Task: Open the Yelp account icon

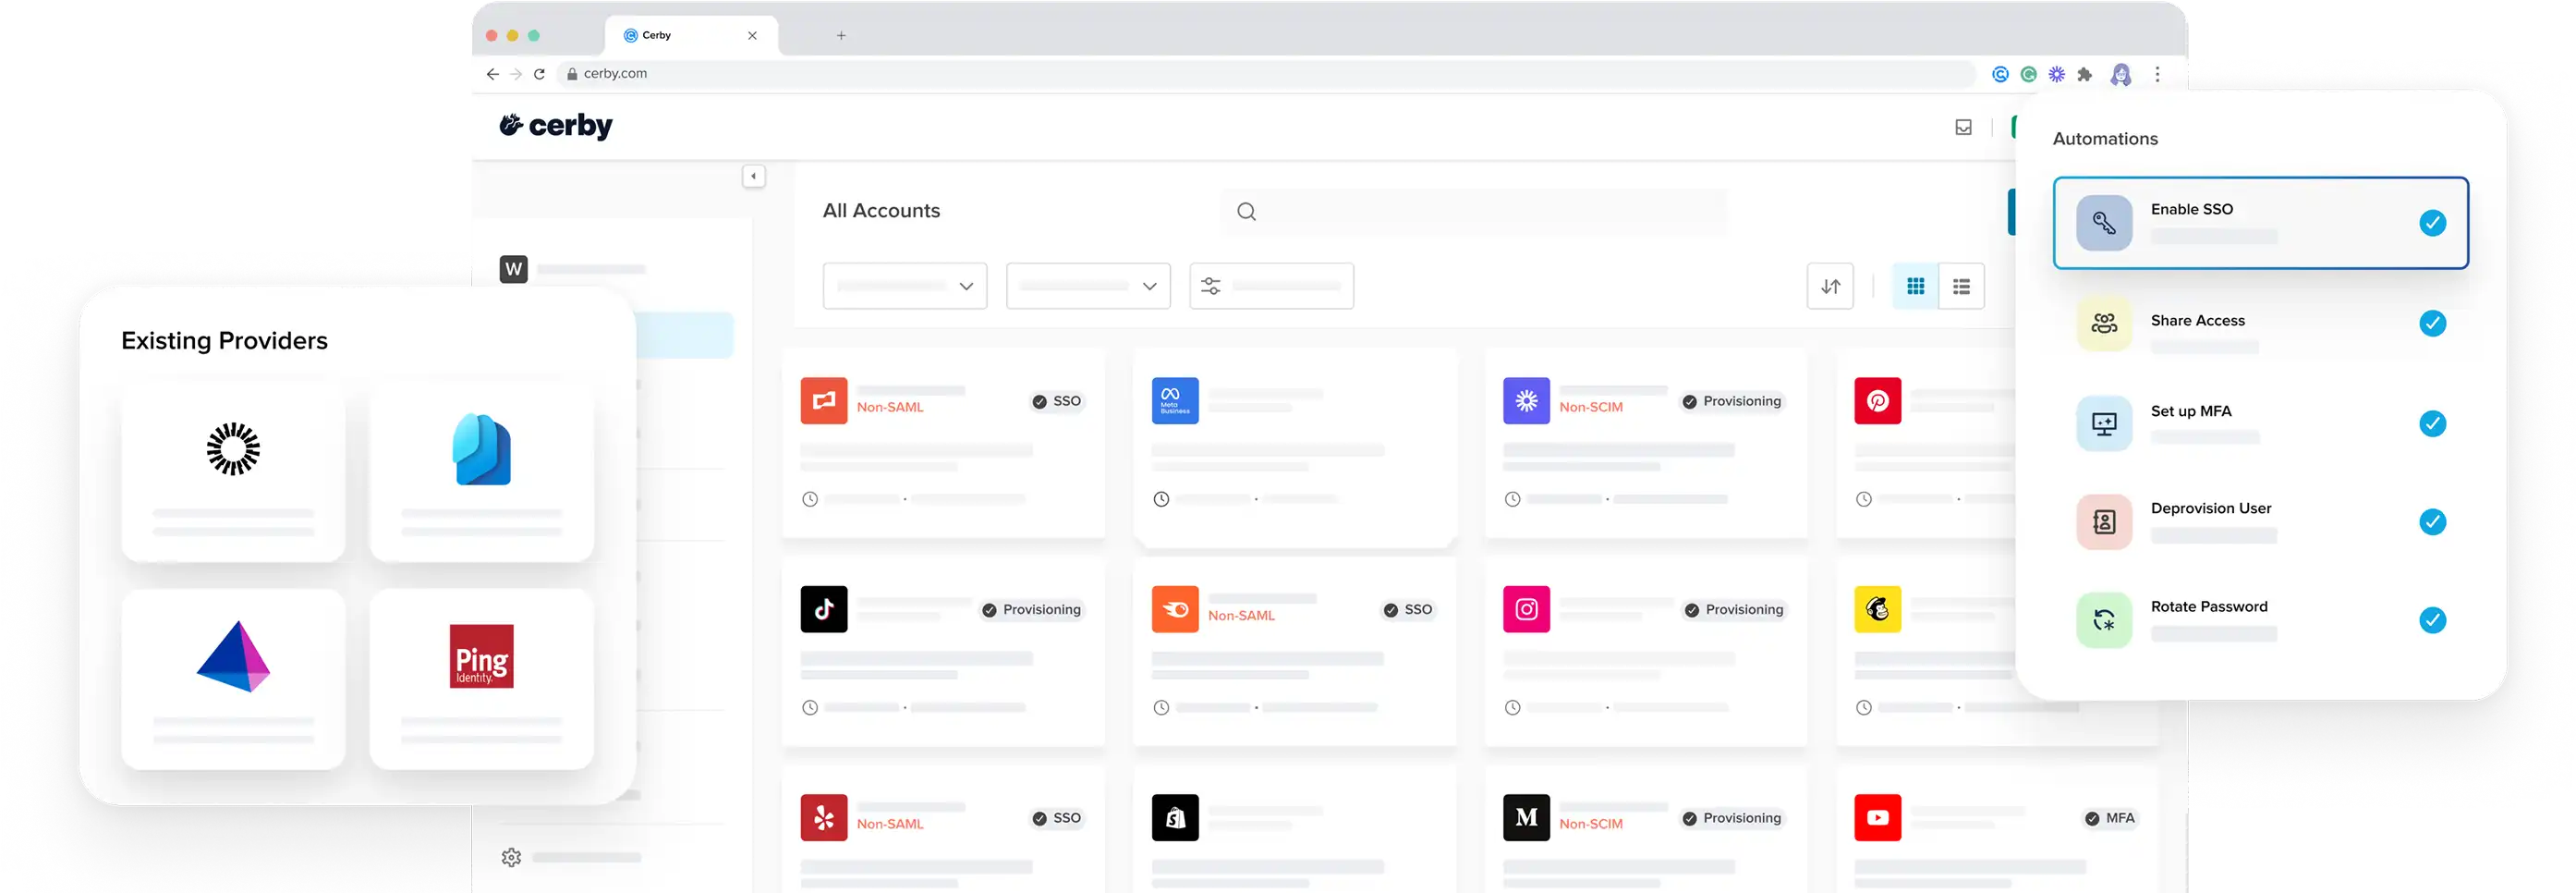Action: 824,817
